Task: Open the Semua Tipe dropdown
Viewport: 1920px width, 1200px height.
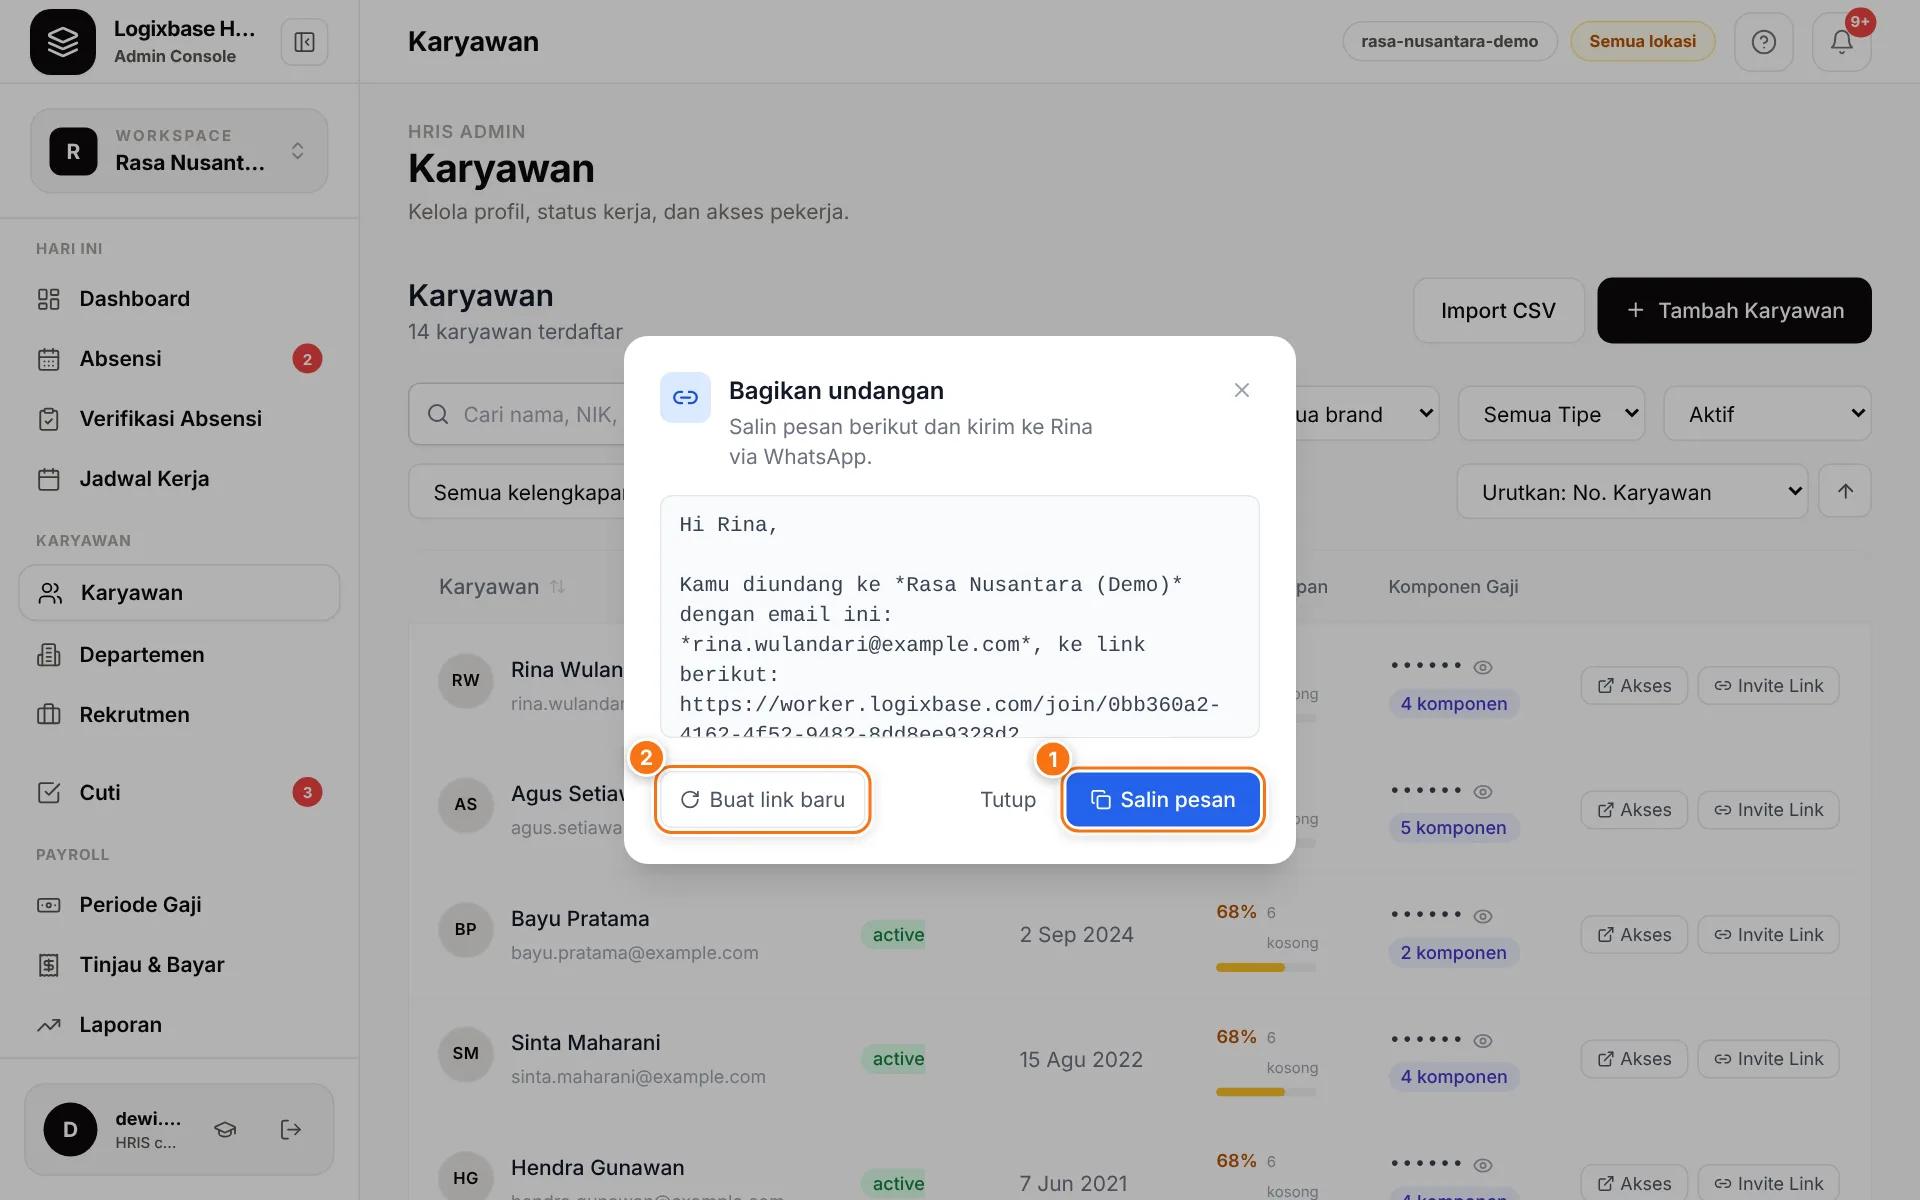Action: (x=1551, y=414)
